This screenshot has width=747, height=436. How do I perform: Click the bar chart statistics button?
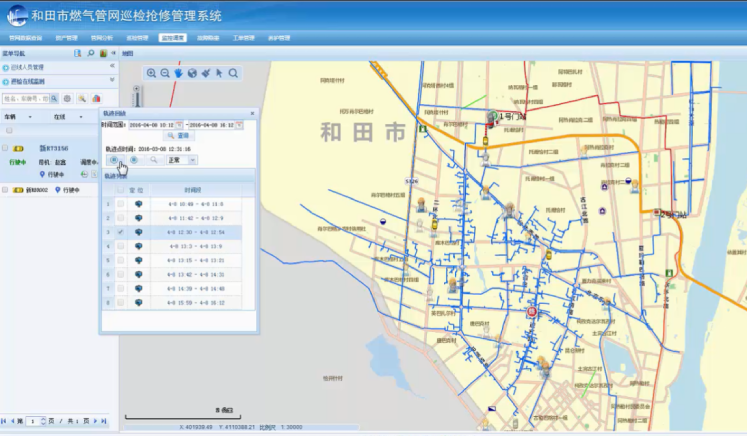pos(96,99)
